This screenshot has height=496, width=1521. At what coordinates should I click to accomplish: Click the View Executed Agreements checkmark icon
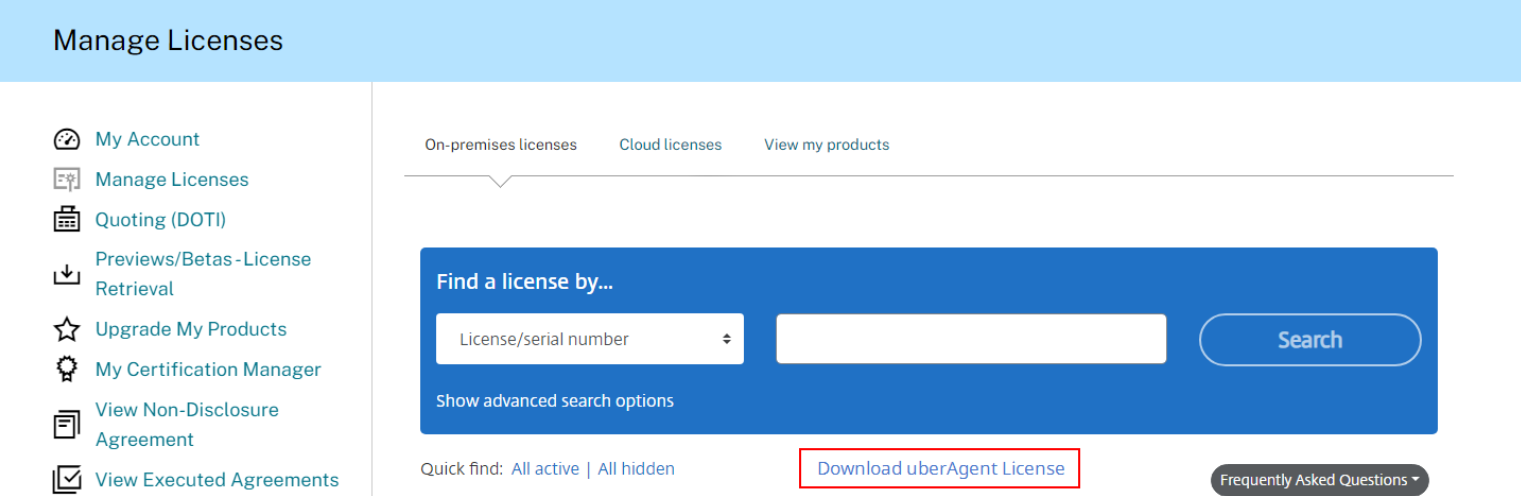(x=66, y=480)
